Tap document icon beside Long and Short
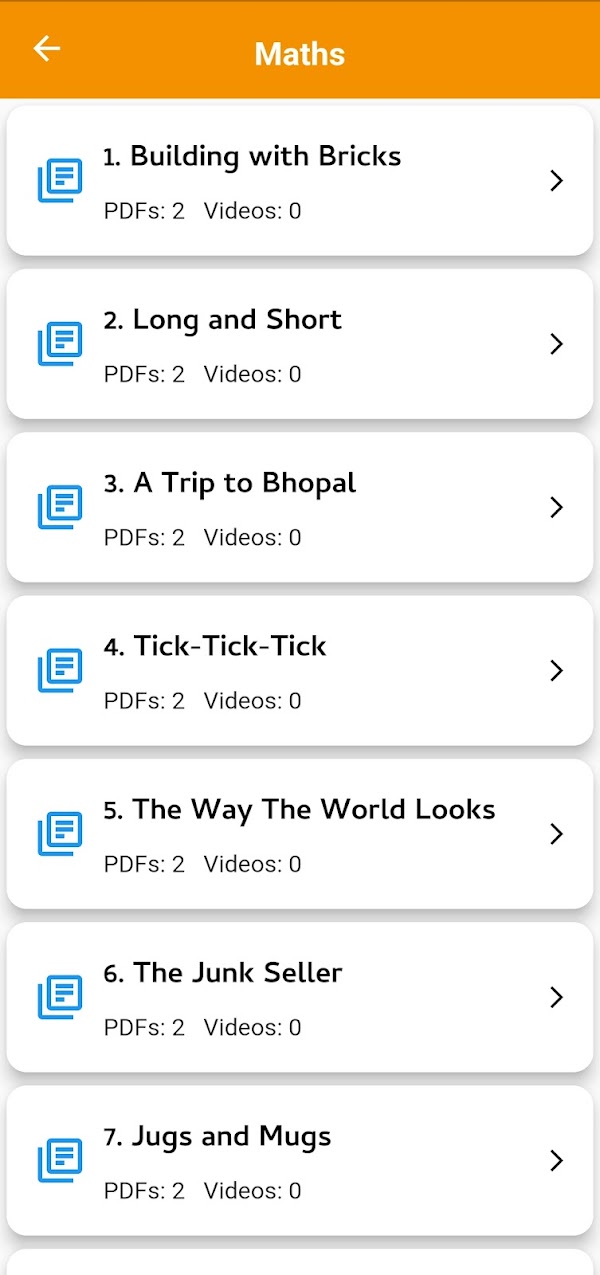The image size is (600, 1275). 60,344
